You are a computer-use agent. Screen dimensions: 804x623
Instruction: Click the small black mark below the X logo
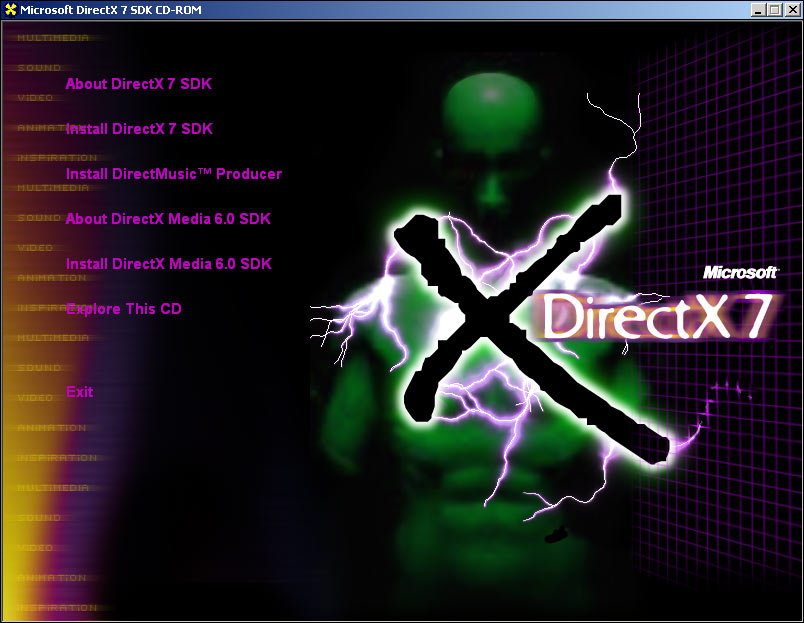point(556,536)
